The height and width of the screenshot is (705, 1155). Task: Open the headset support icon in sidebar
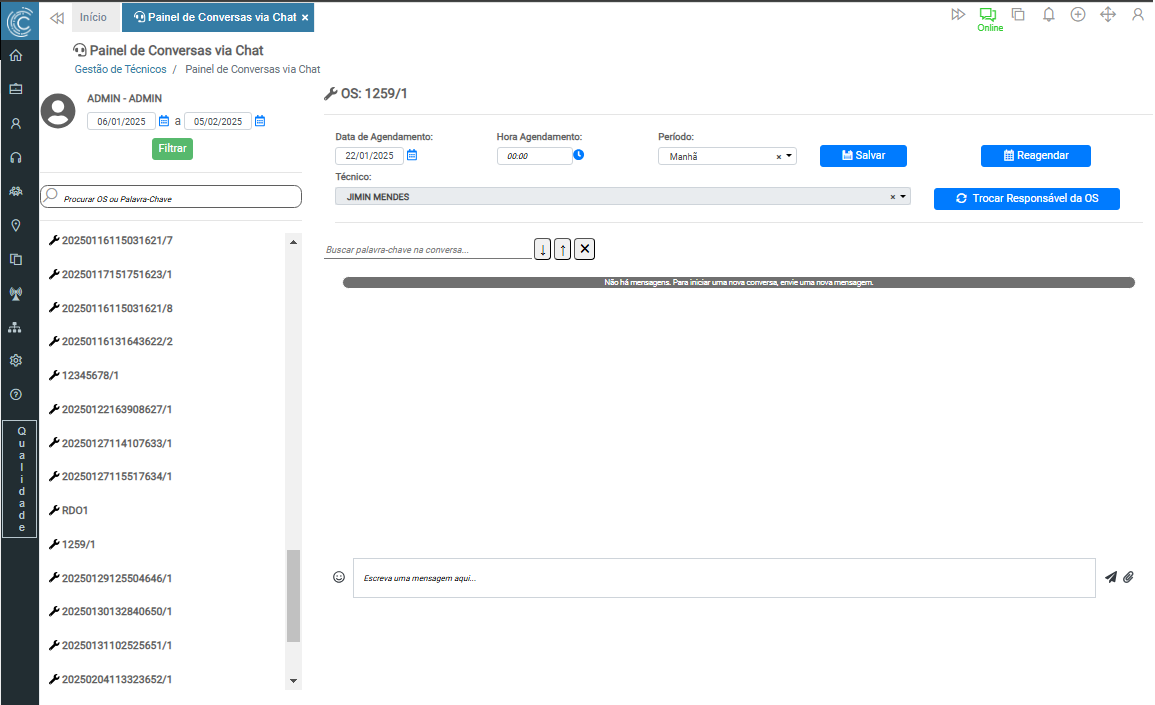16,157
